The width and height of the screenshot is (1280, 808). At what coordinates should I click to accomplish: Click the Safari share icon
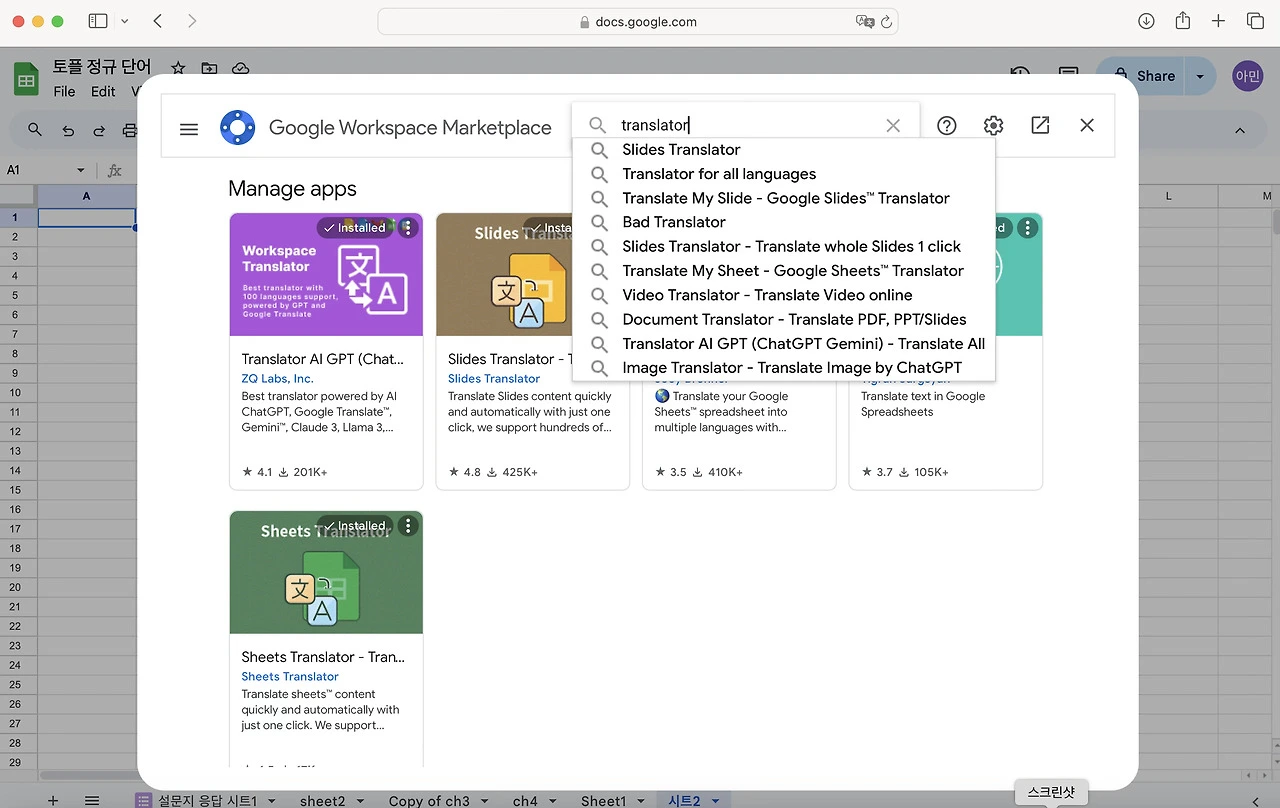pyautogui.click(x=1182, y=21)
